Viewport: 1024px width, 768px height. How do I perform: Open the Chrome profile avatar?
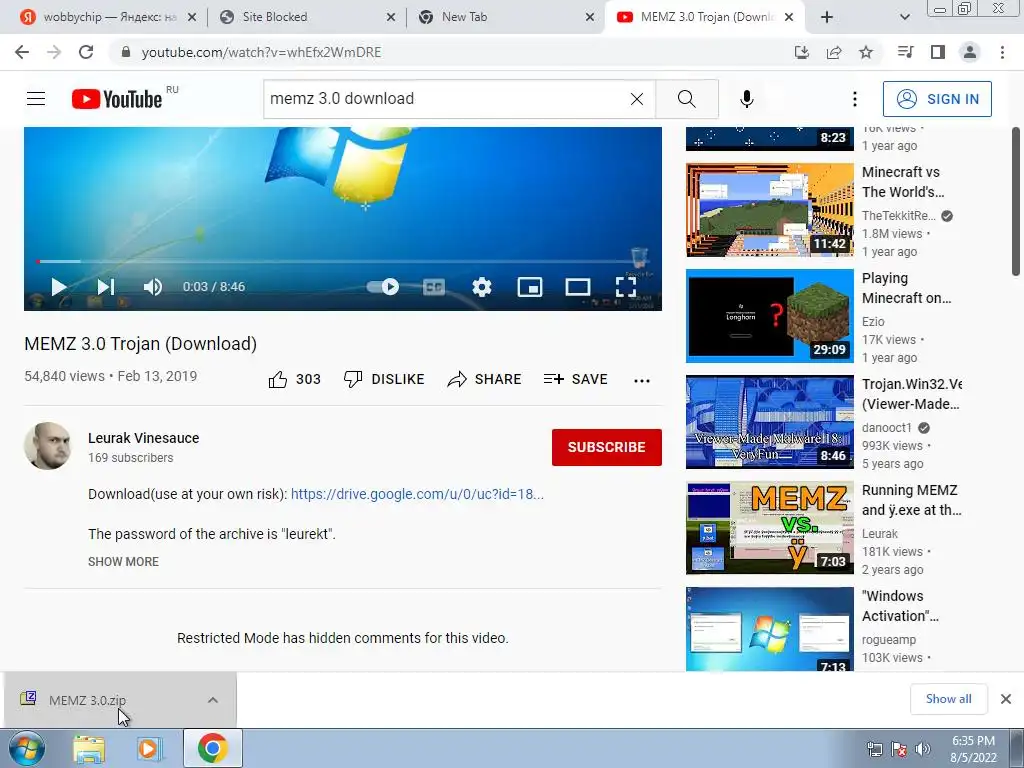pyautogui.click(x=970, y=52)
